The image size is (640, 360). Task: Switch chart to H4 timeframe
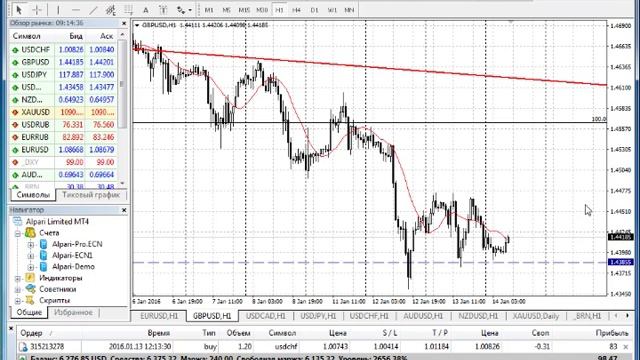[297, 10]
